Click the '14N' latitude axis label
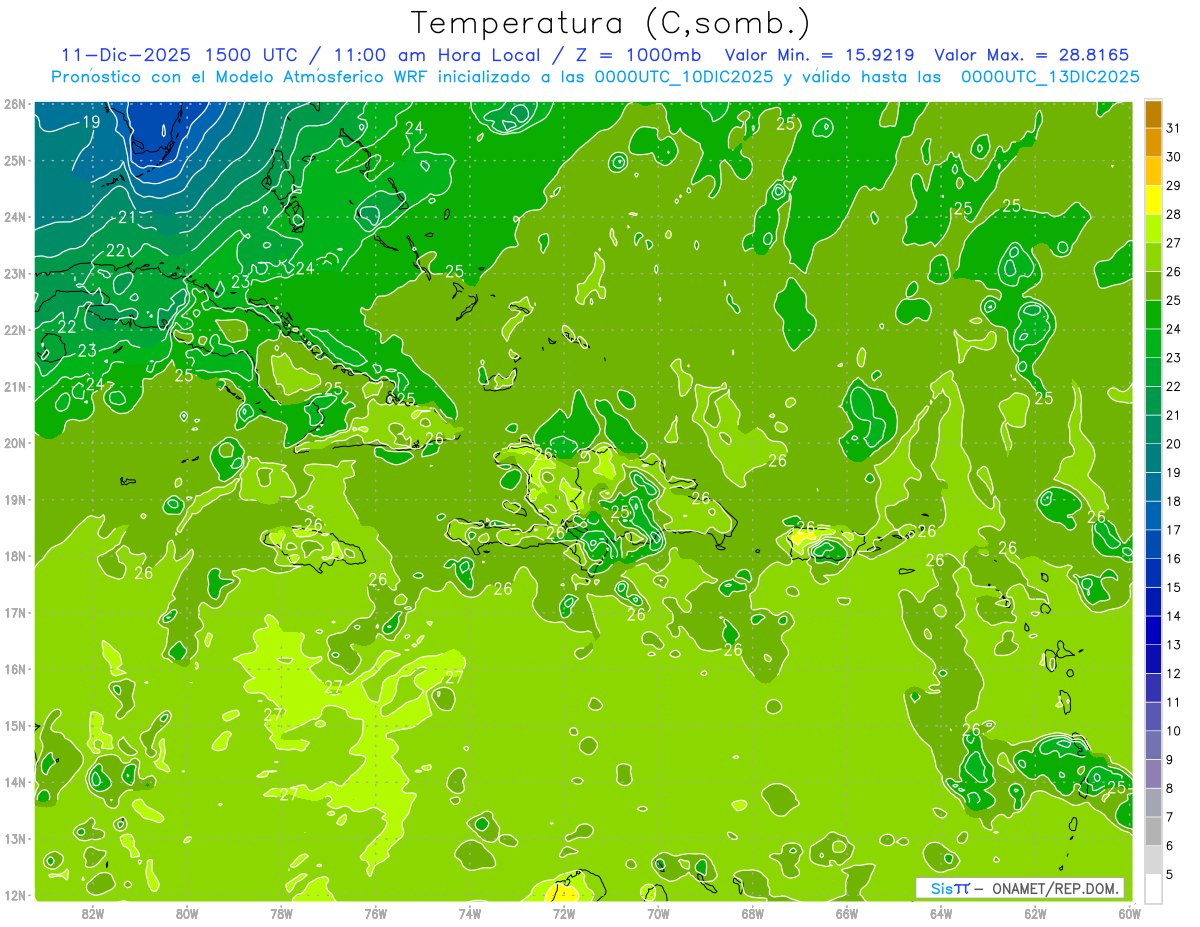 [x=15, y=782]
